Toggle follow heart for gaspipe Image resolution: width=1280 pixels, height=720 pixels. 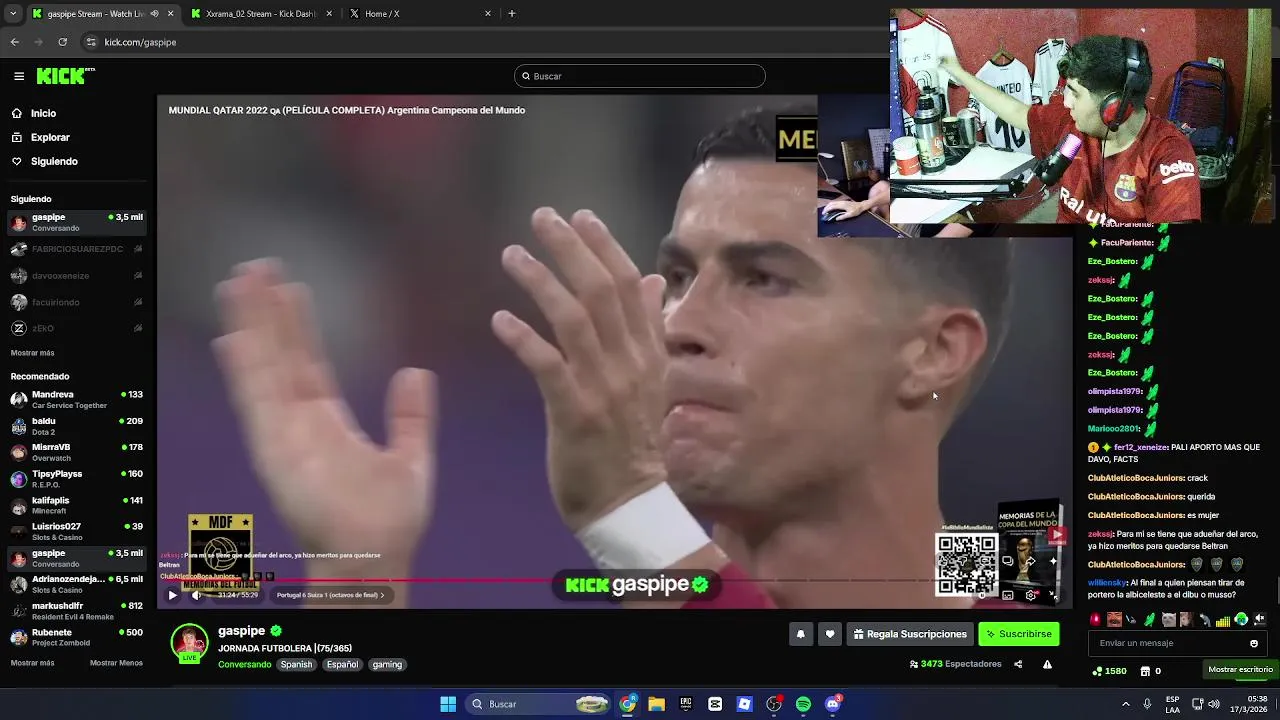[829, 634]
